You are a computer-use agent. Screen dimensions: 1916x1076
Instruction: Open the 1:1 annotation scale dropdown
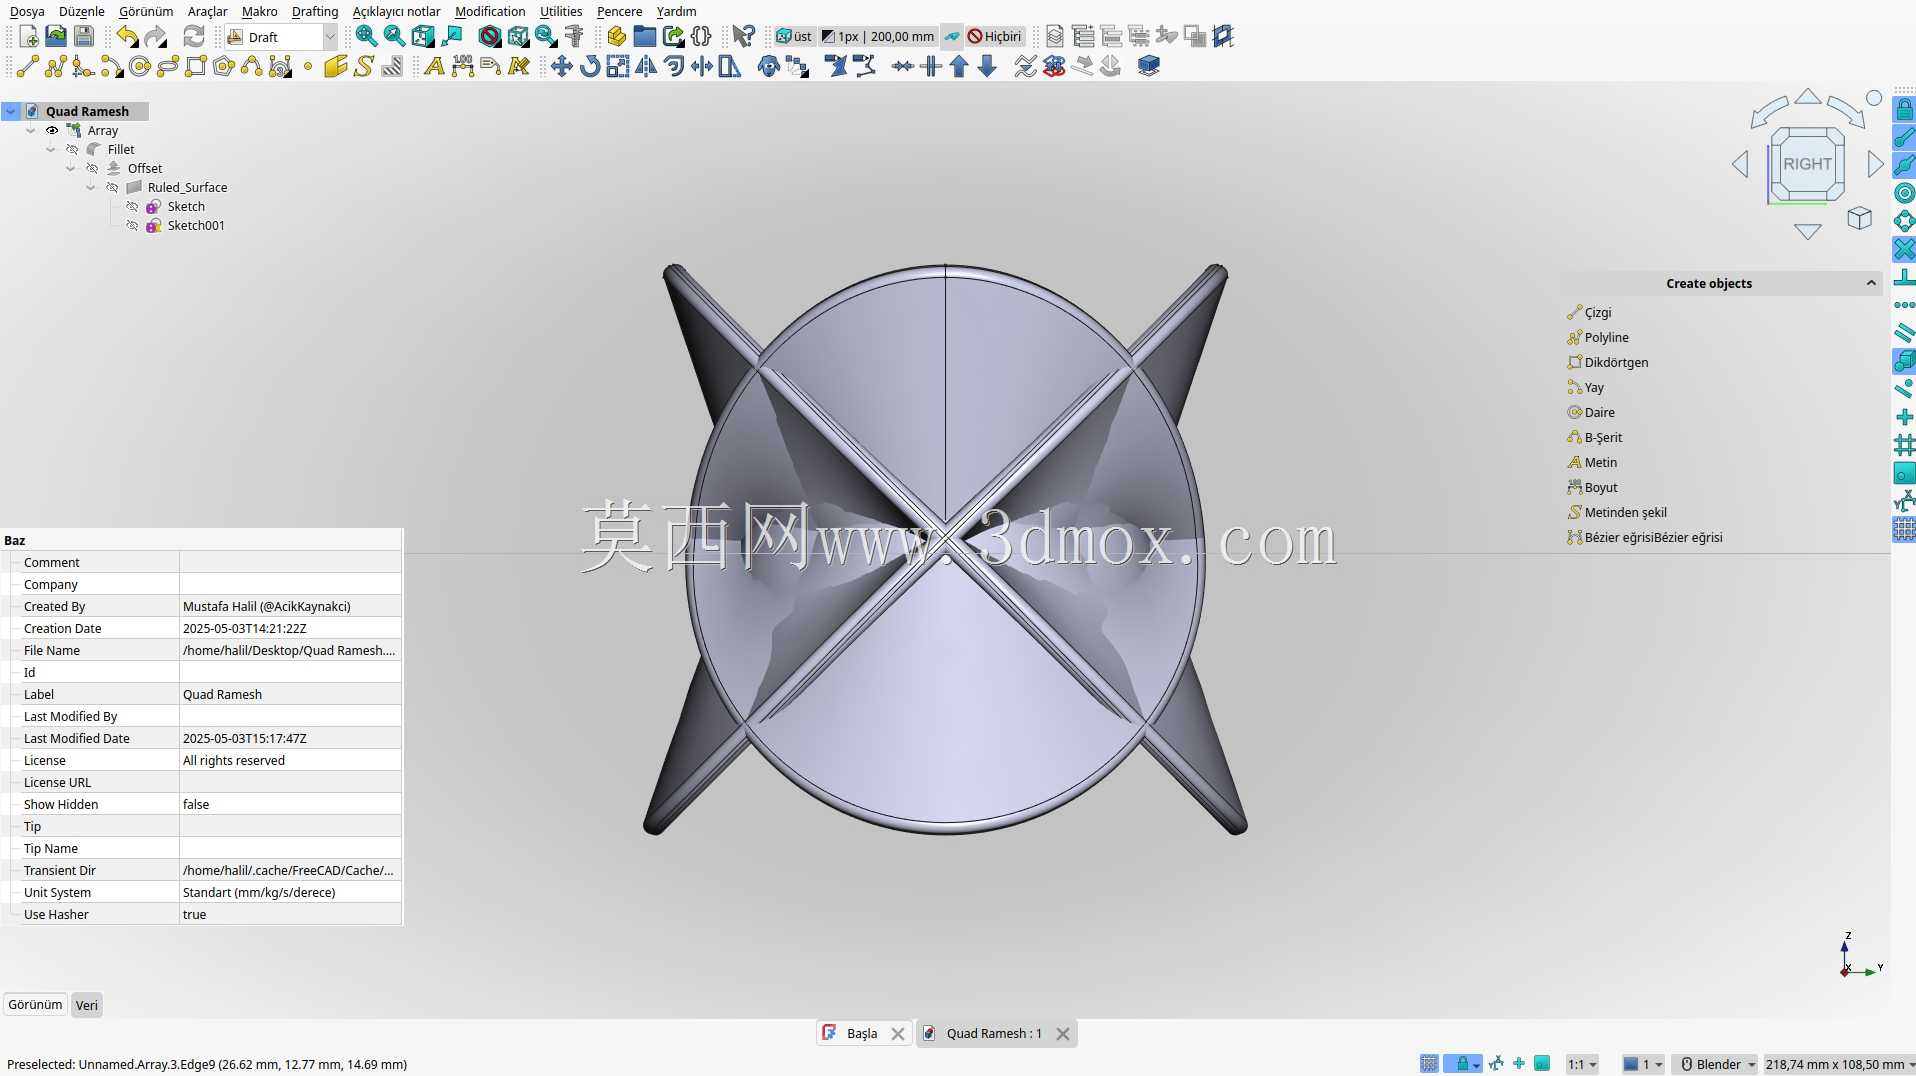coord(1582,1064)
